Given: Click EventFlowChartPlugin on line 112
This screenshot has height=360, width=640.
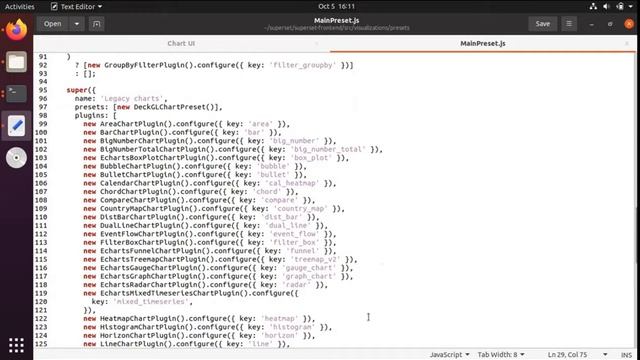Looking at the screenshot, I should pyautogui.click(x=140, y=234).
